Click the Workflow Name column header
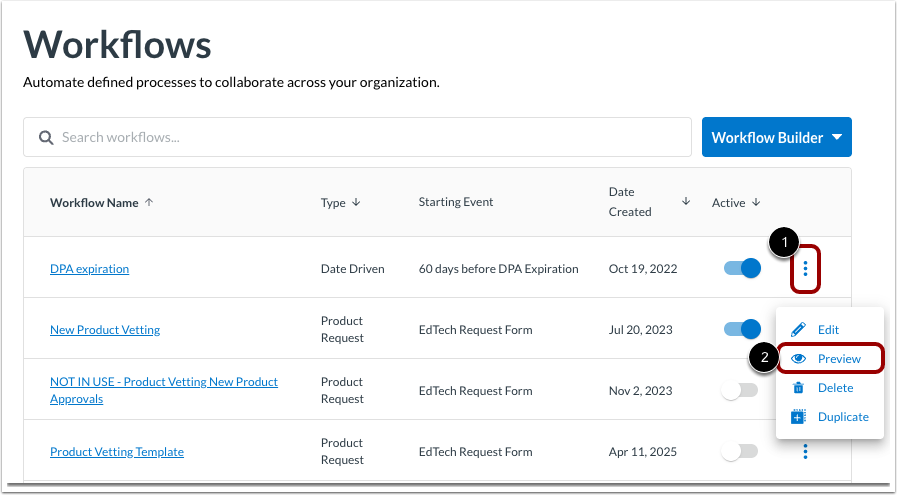The width and height of the screenshot is (897, 495). (x=94, y=203)
